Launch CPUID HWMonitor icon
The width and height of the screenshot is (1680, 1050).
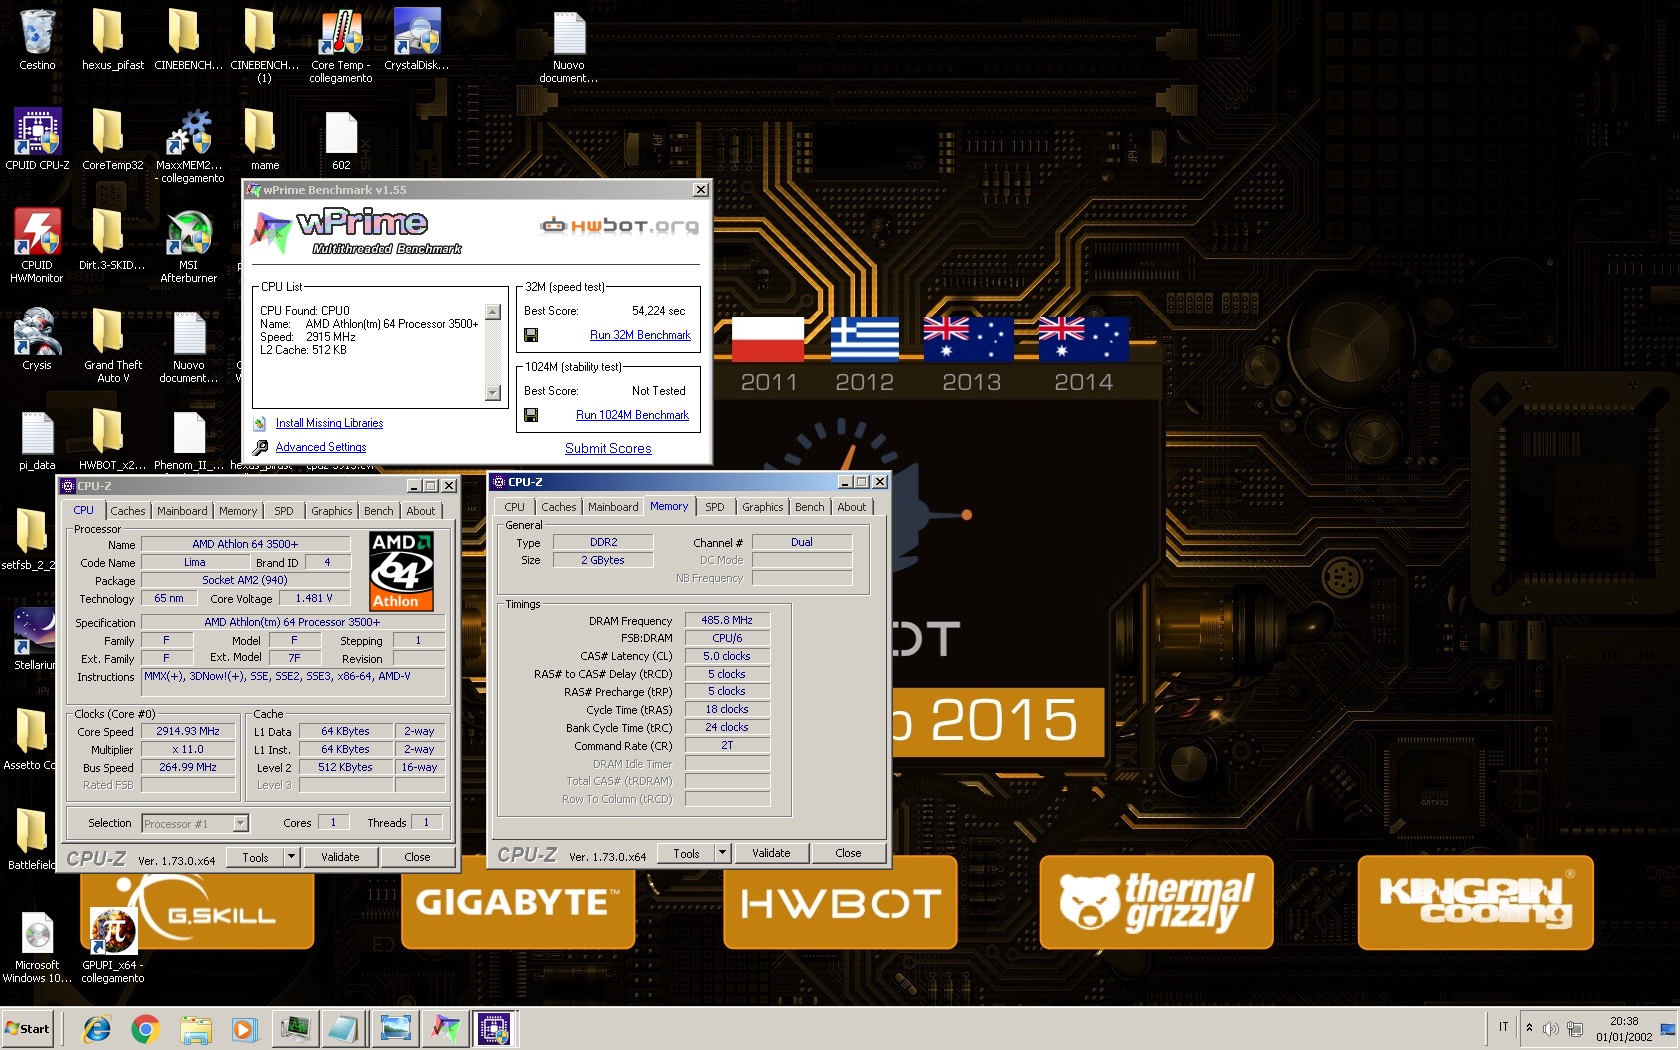pyautogui.click(x=37, y=245)
